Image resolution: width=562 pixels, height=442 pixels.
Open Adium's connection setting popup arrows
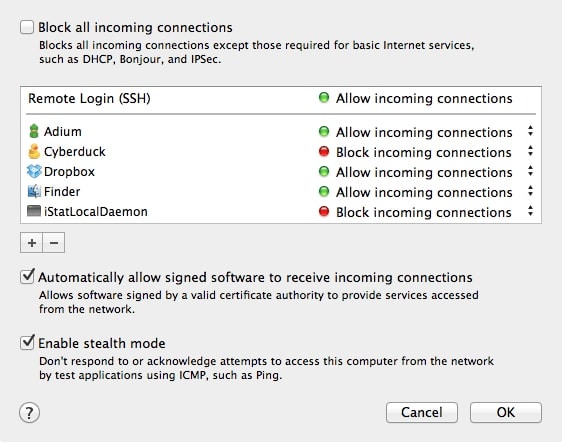click(x=530, y=131)
